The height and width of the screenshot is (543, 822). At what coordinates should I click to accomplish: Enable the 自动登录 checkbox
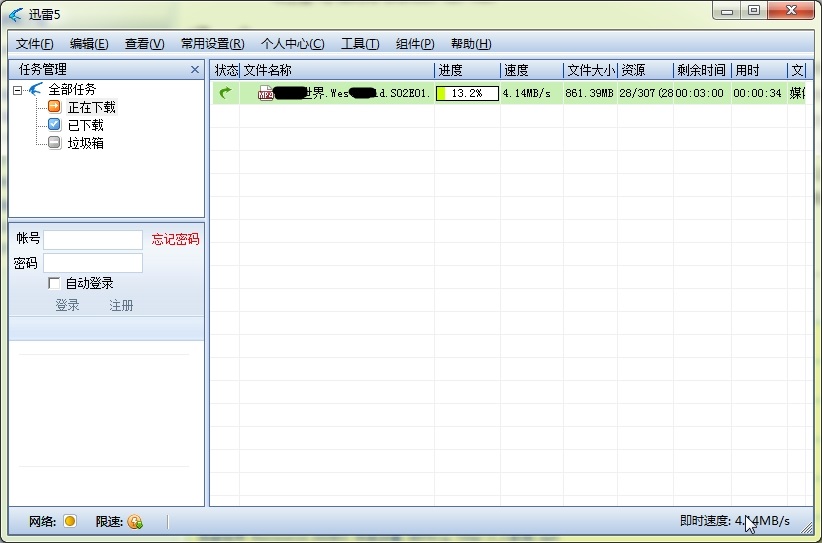[x=54, y=284]
